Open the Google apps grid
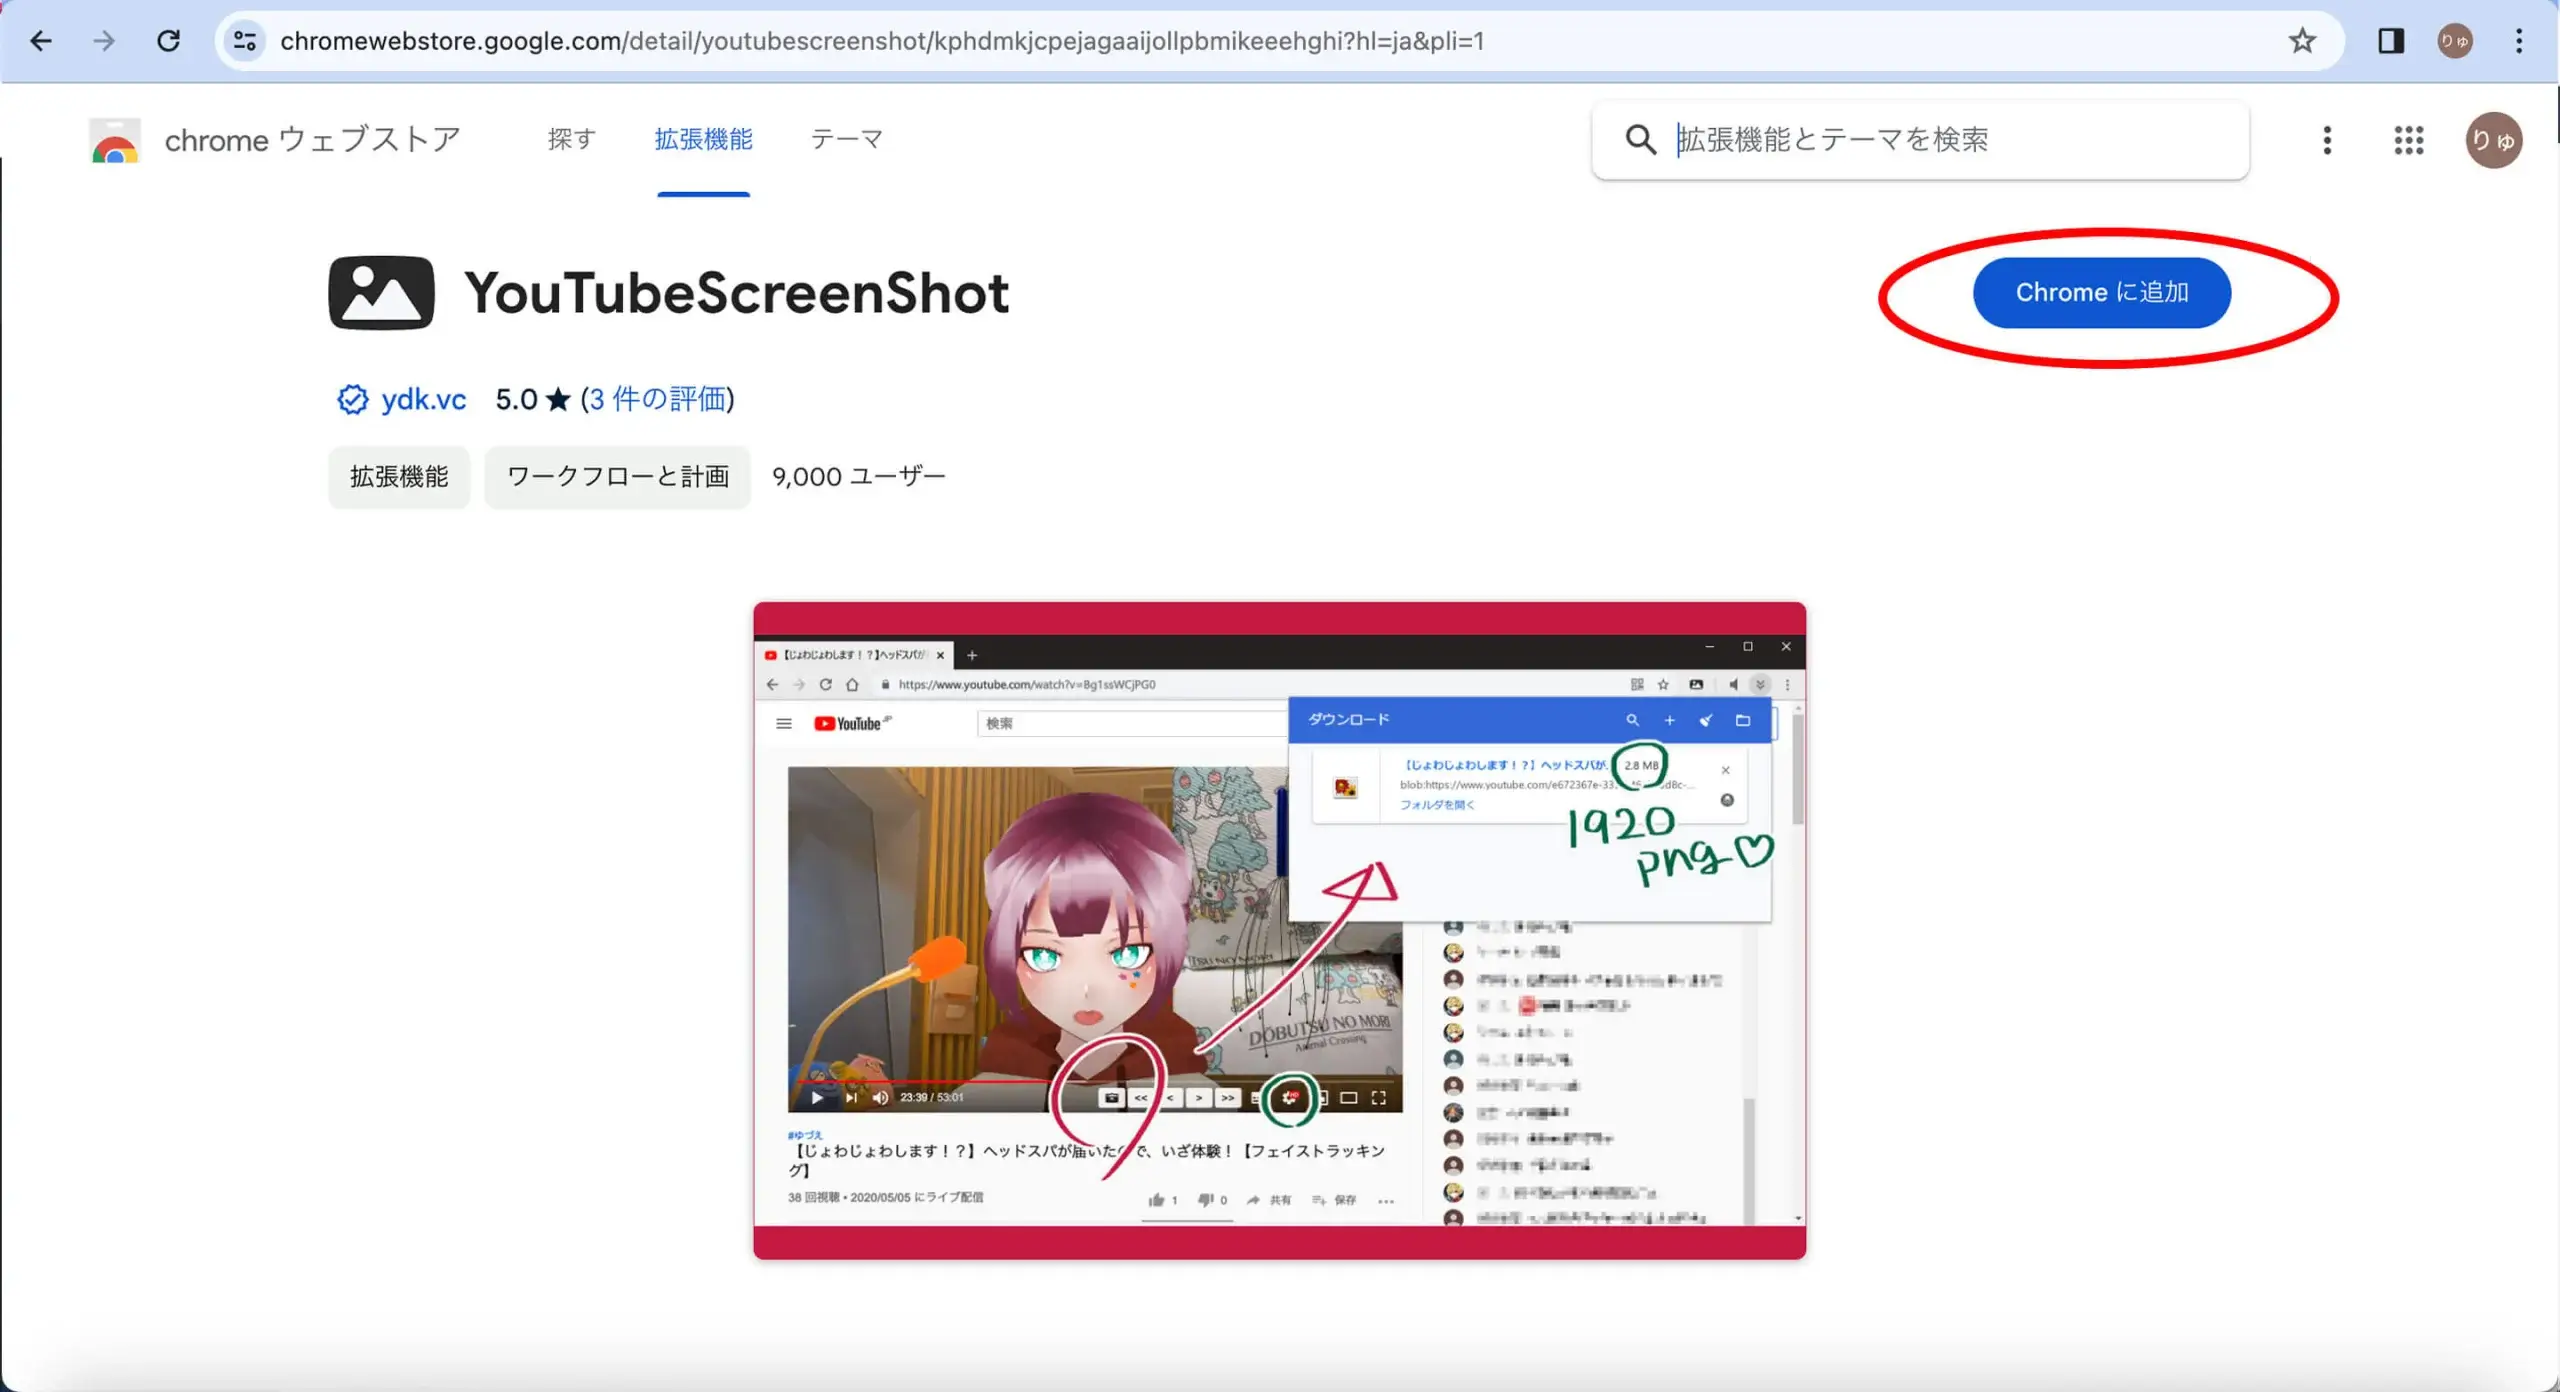Viewport: 2560px width, 1392px height. tap(2409, 140)
